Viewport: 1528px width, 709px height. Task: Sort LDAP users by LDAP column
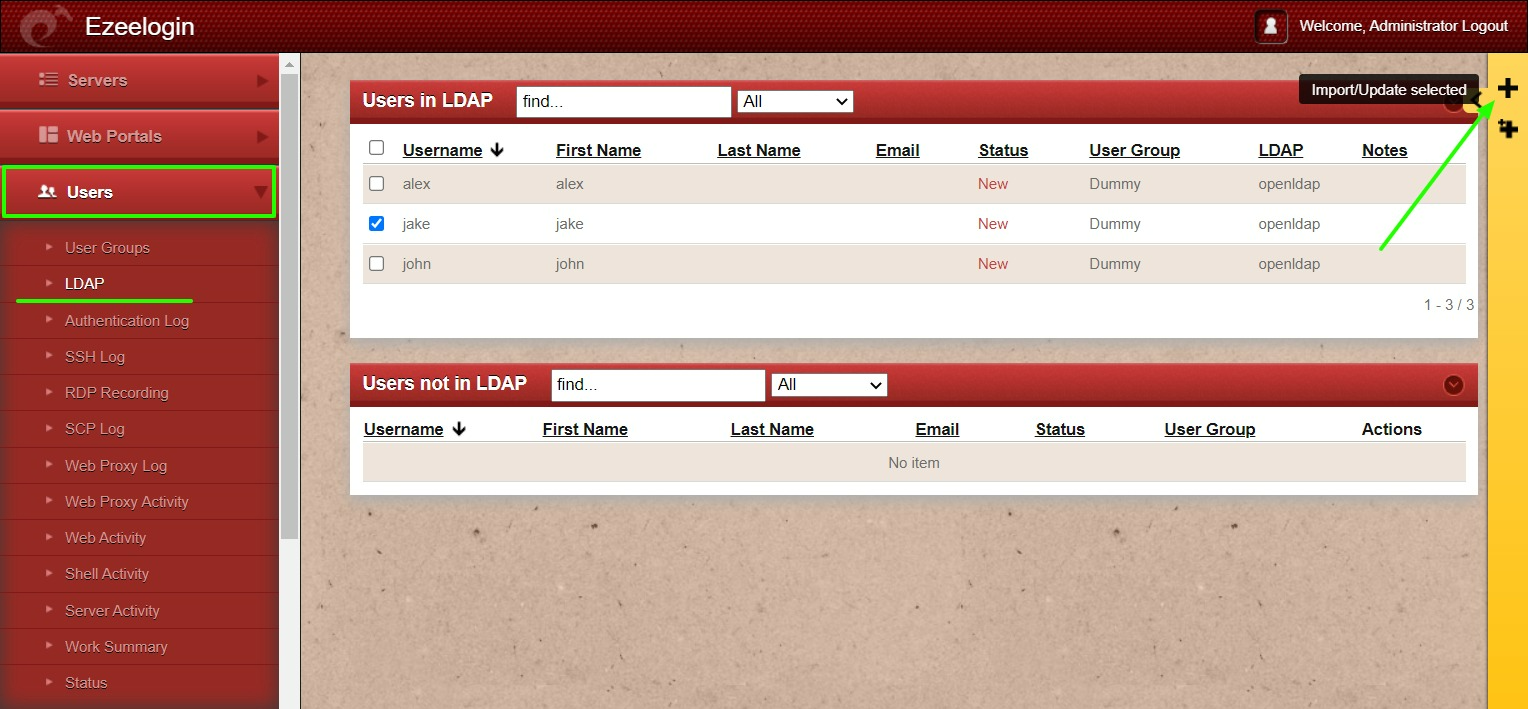(1280, 150)
